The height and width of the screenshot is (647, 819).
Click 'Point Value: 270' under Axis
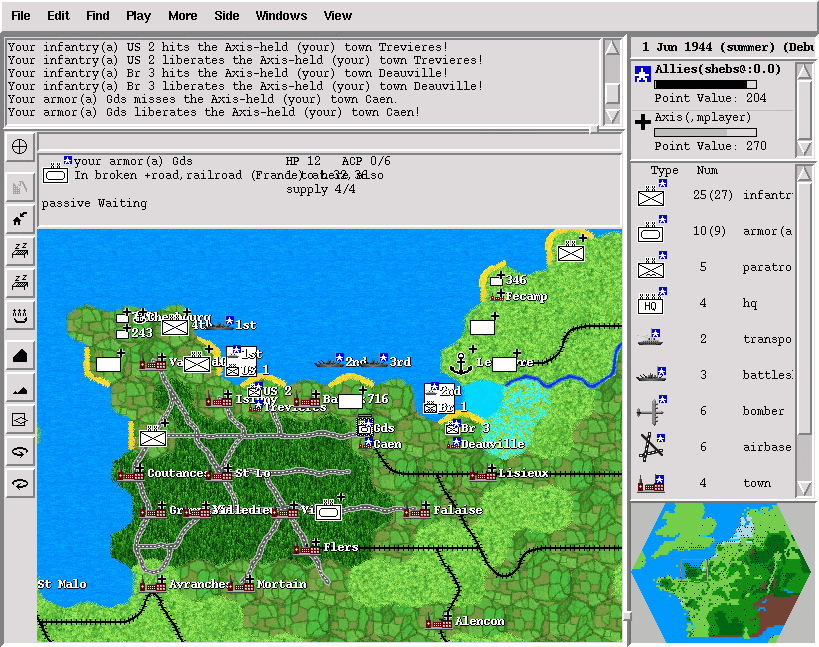click(710, 146)
